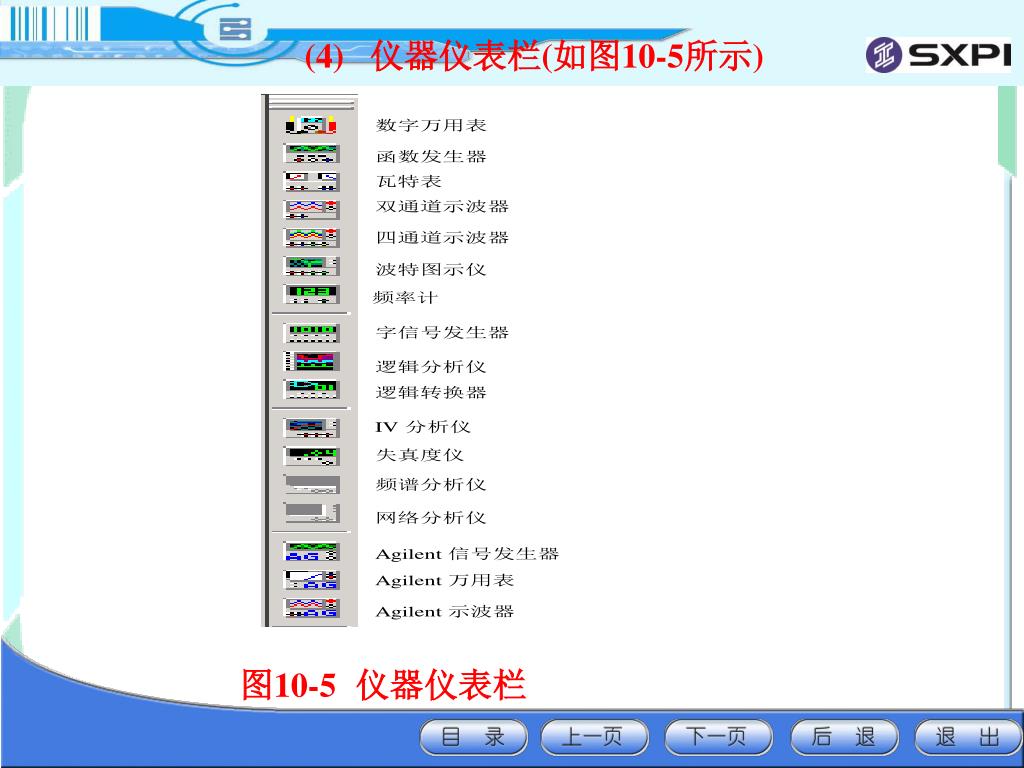Select the frequency counter icon

click(x=311, y=294)
